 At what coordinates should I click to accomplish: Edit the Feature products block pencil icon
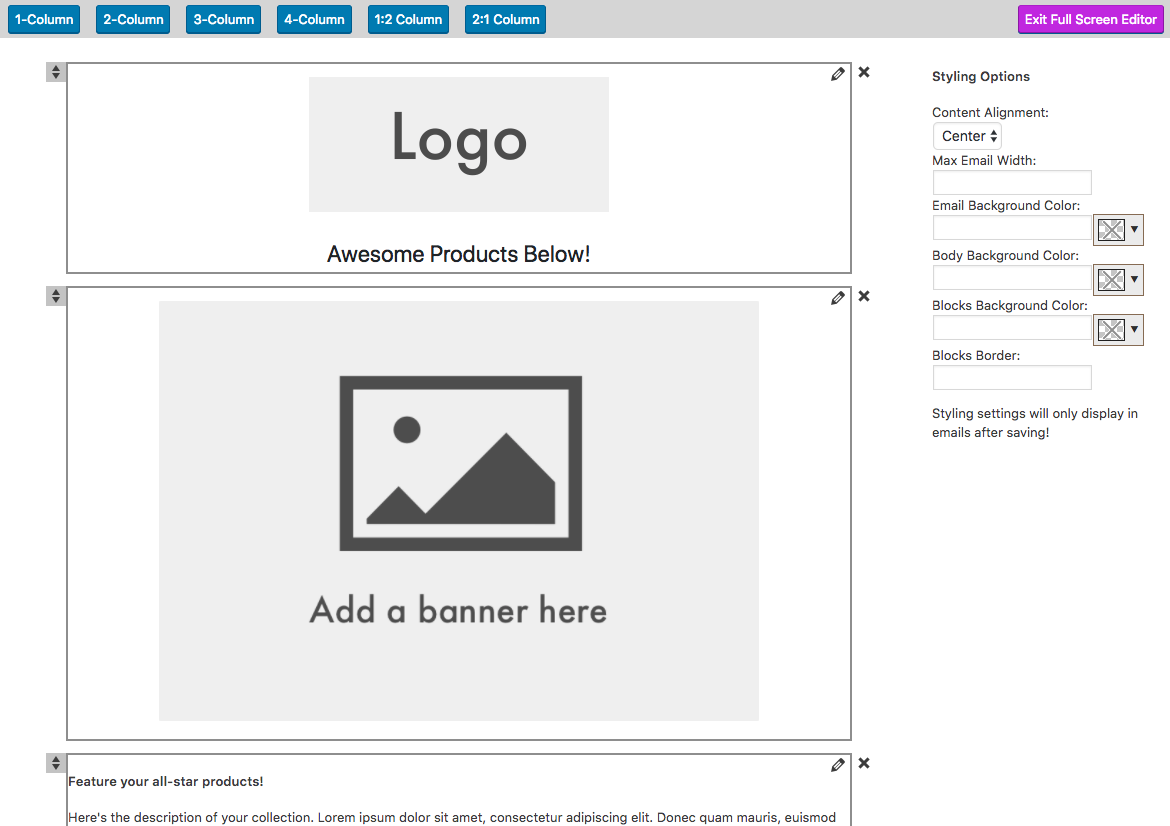click(x=838, y=765)
